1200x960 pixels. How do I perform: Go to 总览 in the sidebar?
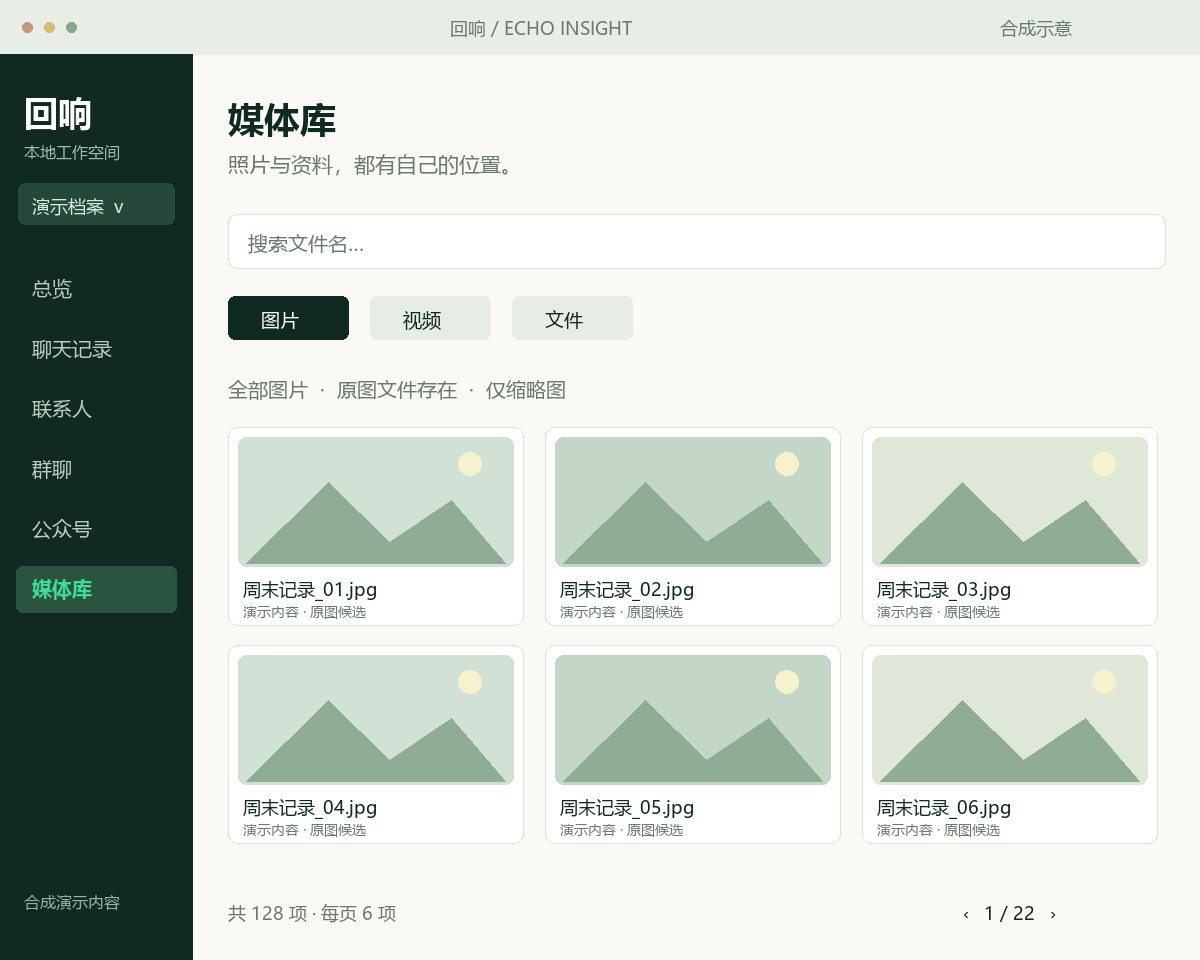coord(52,289)
